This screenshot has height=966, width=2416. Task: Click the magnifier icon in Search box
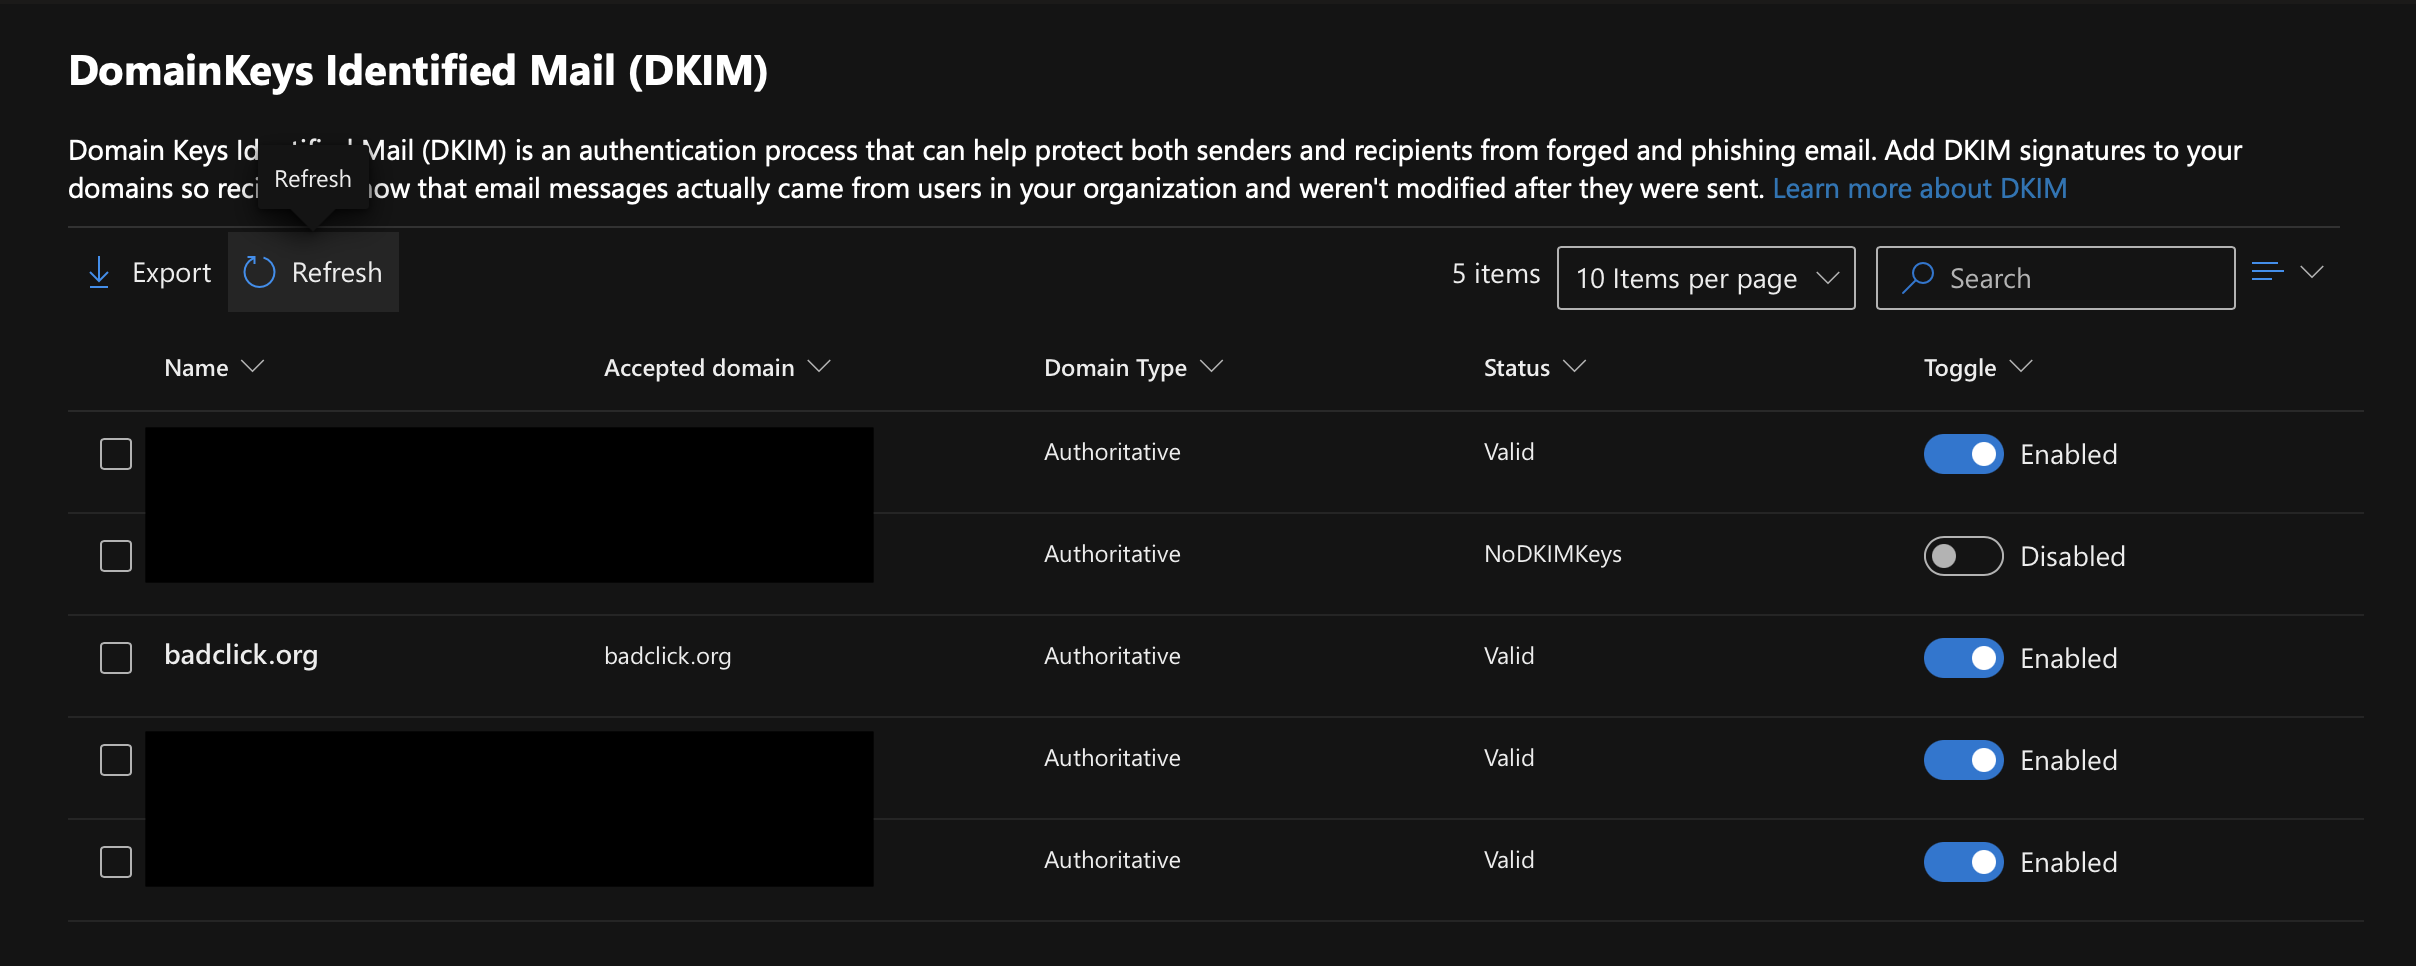pyautogui.click(x=1917, y=278)
